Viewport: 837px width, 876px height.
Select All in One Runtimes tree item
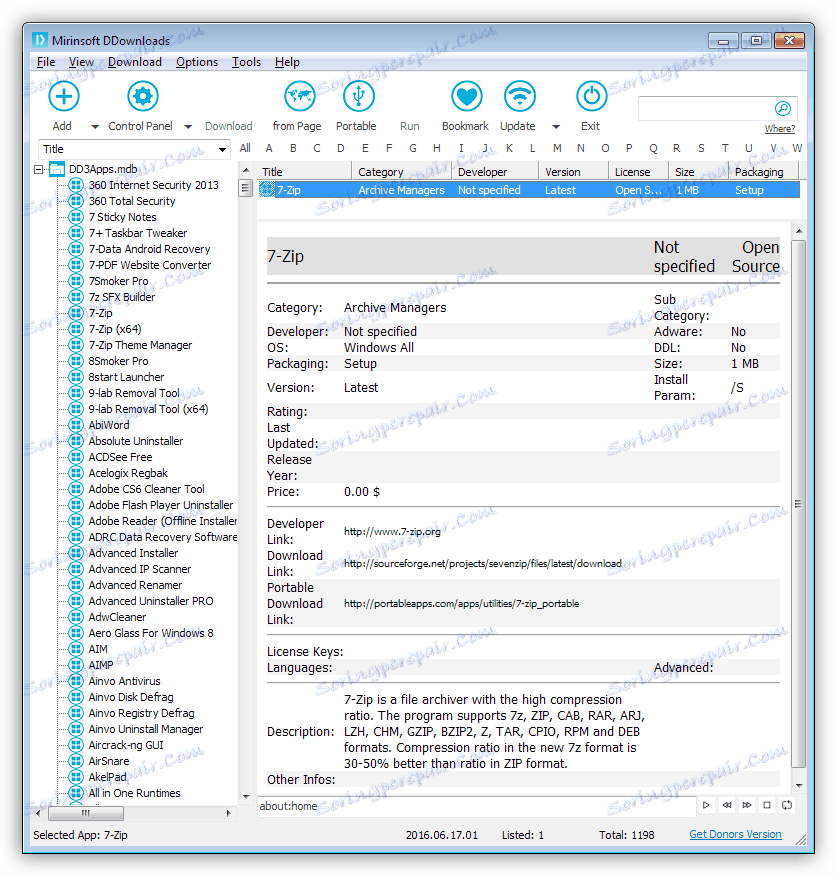click(x=134, y=793)
